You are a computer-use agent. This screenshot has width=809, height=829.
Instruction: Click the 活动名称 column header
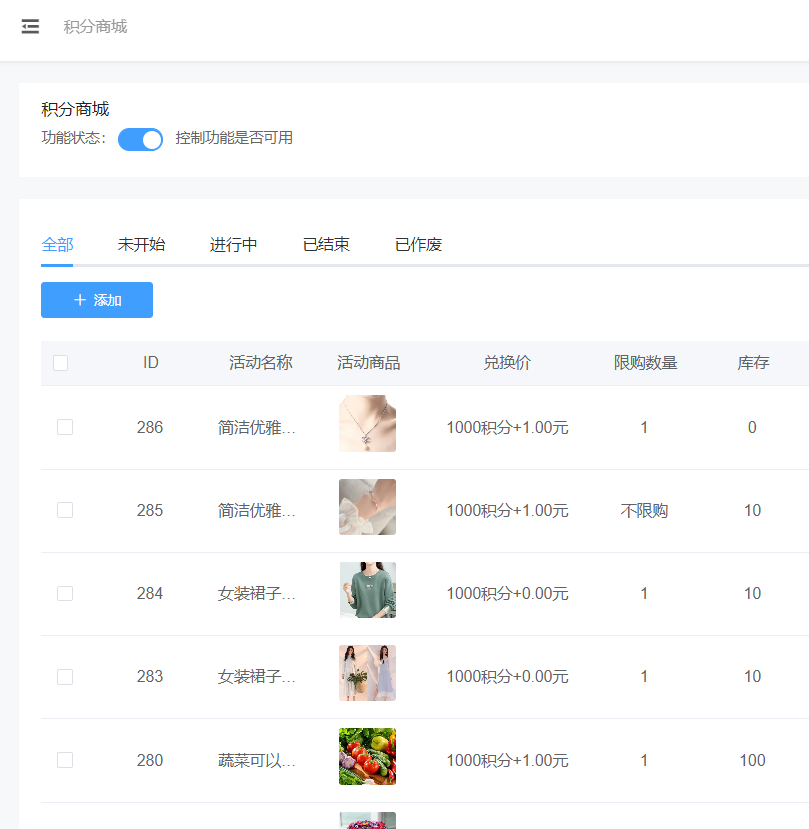[x=261, y=363]
